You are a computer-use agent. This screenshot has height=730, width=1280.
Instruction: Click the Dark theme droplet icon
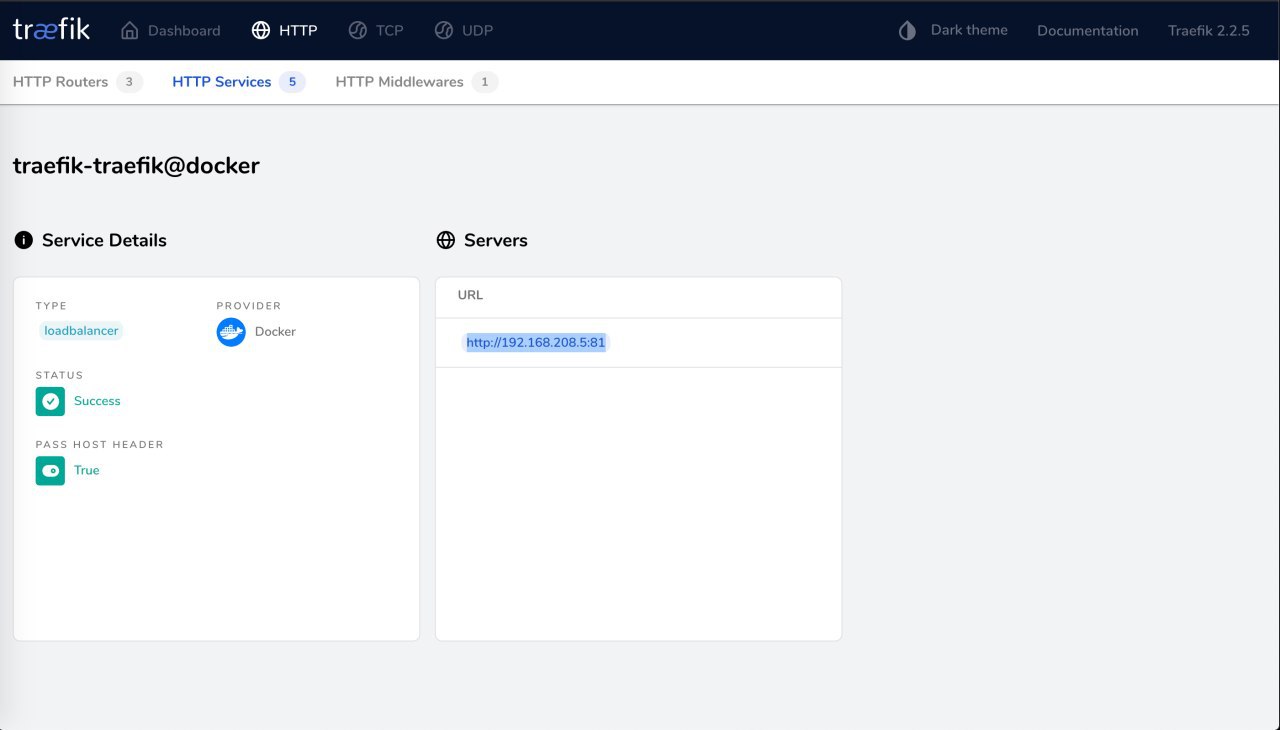pos(908,30)
